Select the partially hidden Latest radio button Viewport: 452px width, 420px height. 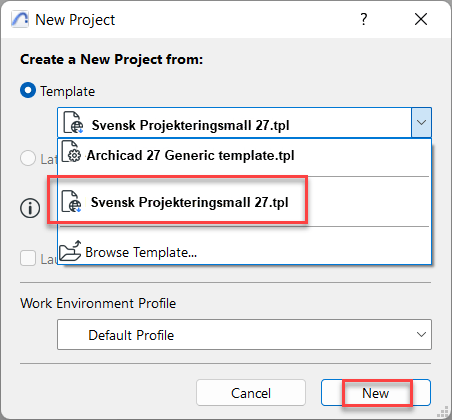(x=28, y=158)
